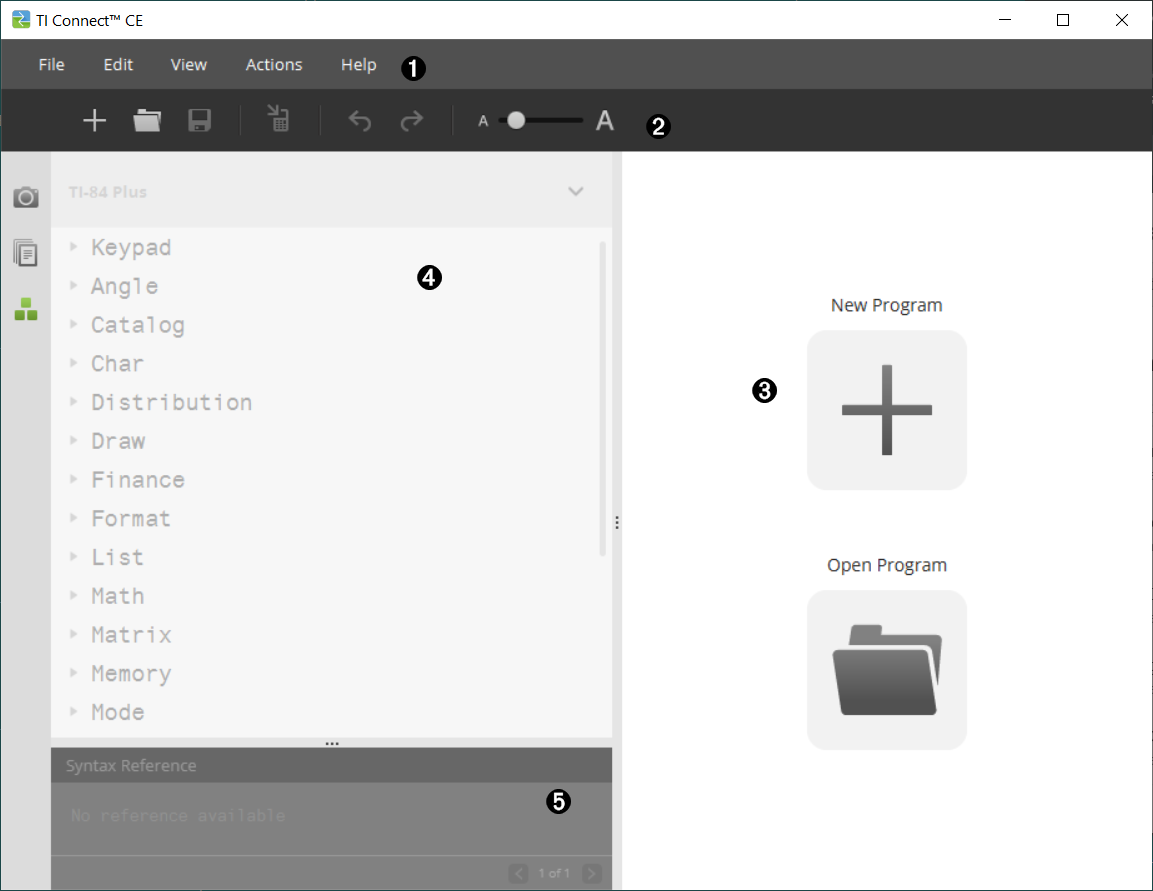The width and height of the screenshot is (1153, 891).
Task: Click the font size slider handle
Action: coord(516,121)
